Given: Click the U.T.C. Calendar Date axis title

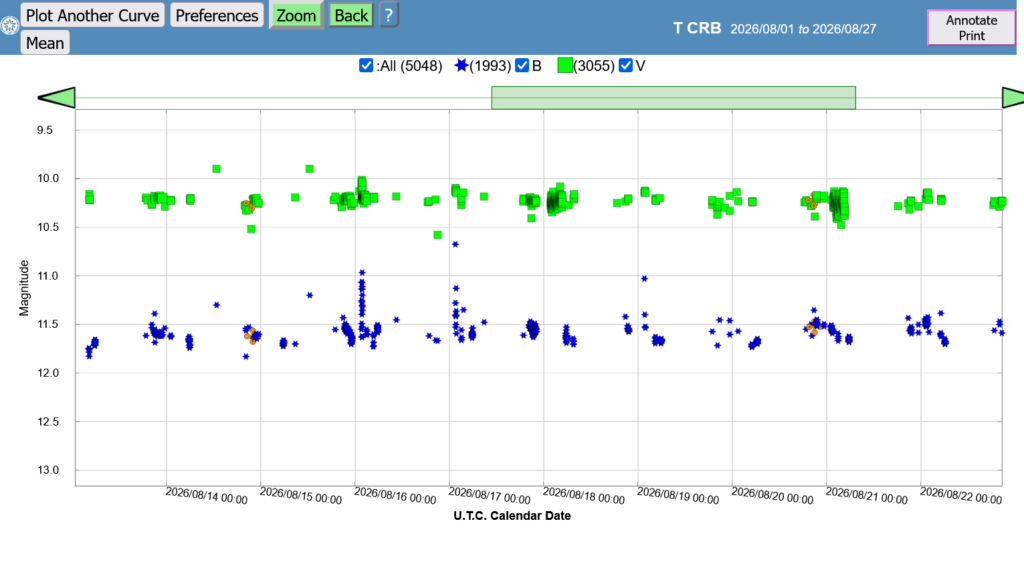Looking at the screenshot, I should tap(512, 516).
